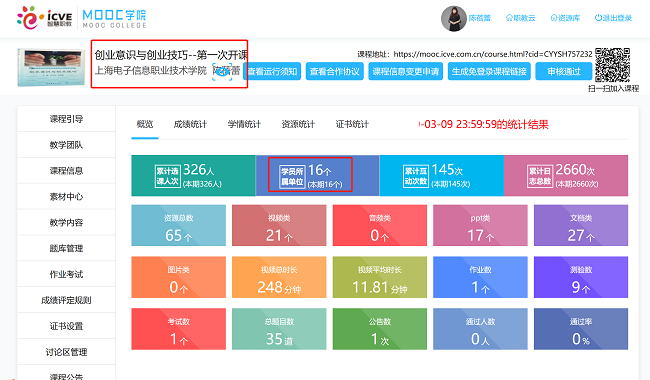Switch to the 成绩统计 tab
Screen dimensions: 650x380
(x=190, y=124)
